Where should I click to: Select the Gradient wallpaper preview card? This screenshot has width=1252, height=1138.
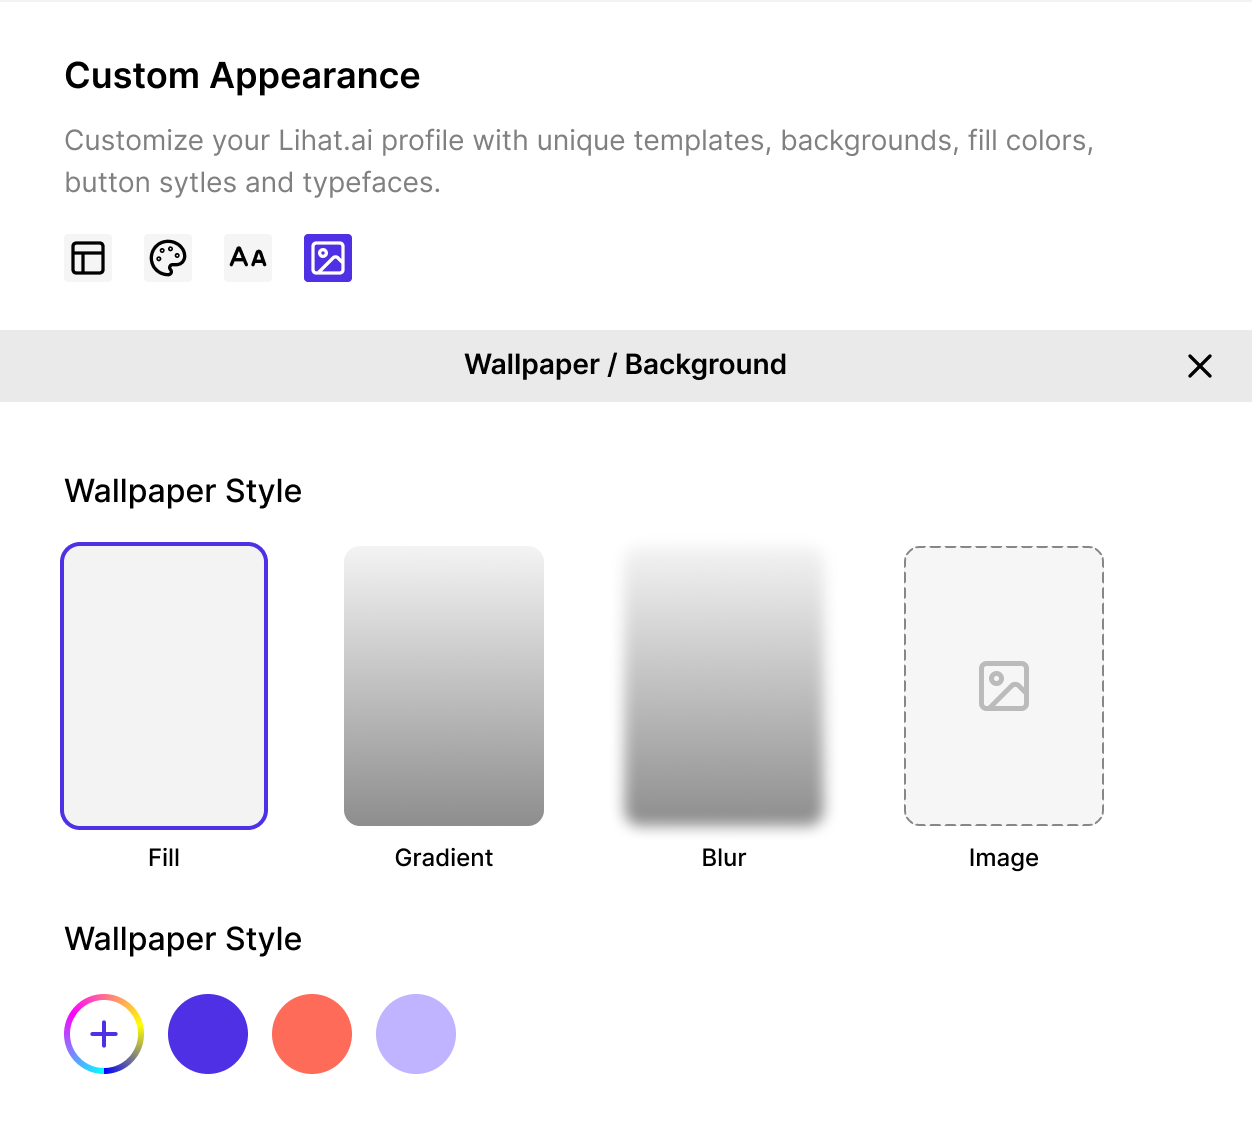444,686
